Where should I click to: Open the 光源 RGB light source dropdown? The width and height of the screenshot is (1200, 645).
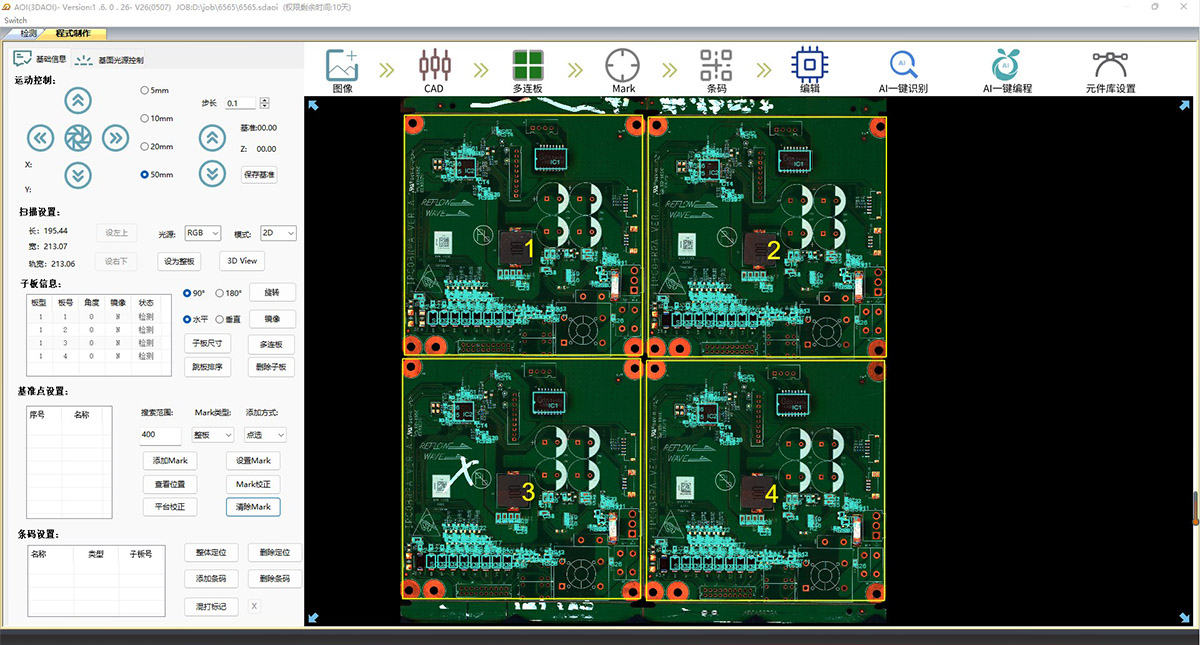(x=202, y=233)
